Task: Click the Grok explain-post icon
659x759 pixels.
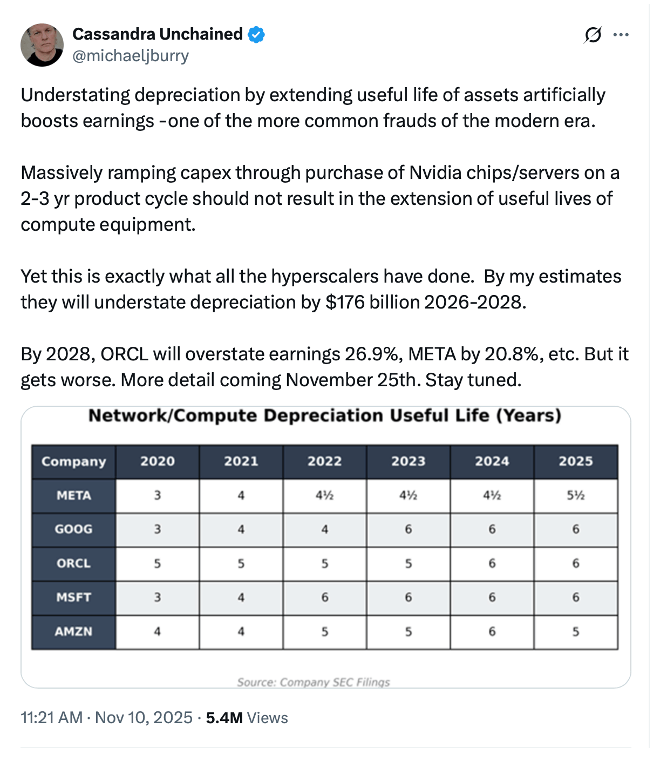Action: 593,35
